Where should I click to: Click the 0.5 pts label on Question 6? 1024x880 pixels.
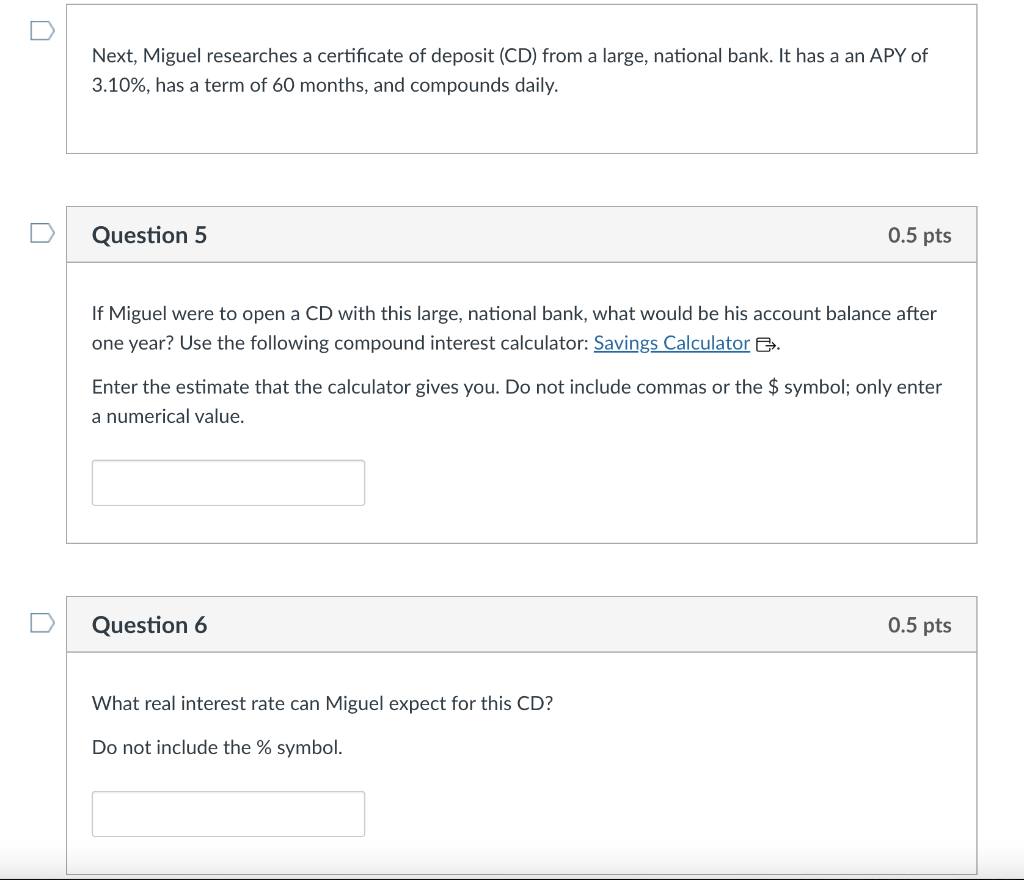919,624
